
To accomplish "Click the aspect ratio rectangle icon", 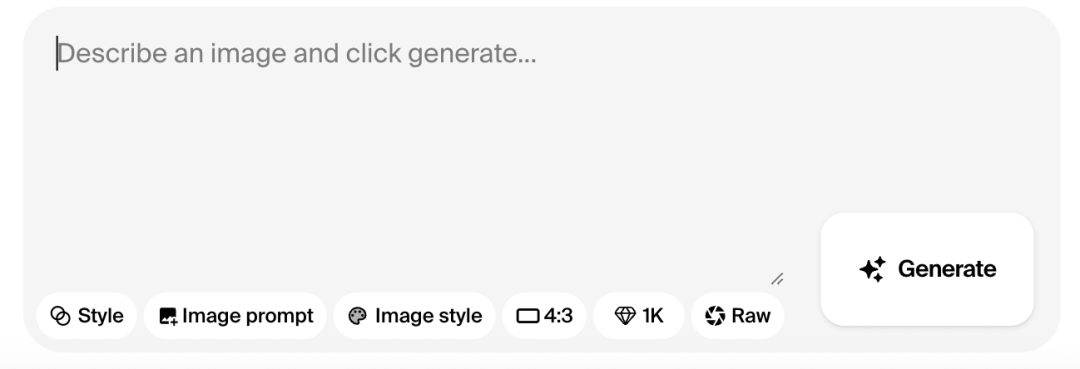I will pyautogui.click(x=528, y=316).
